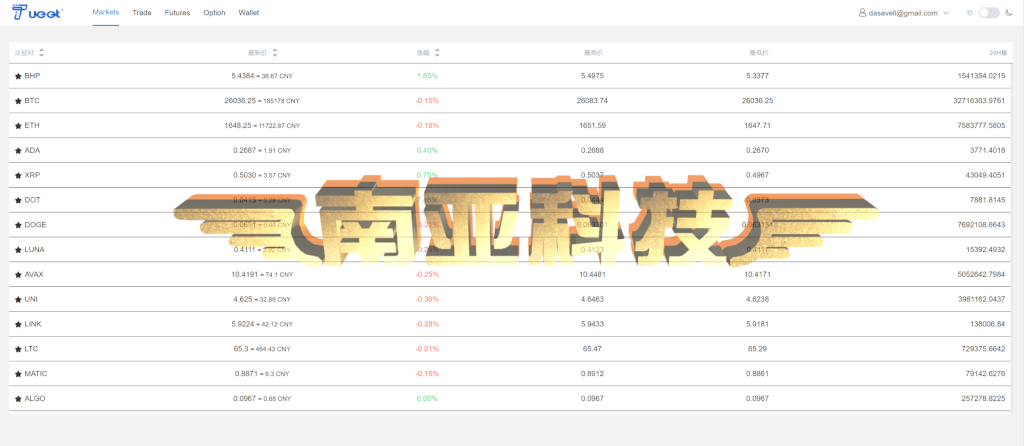Select the MATIC pair name
Screen dimensions: 1024x446
(x=36, y=374)
